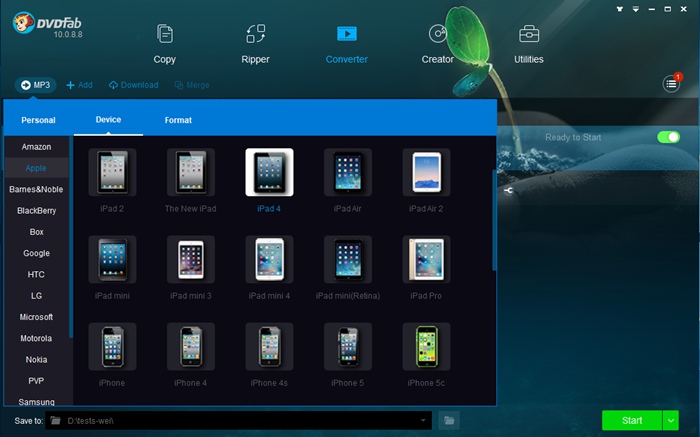Switch to the Format tab
Screen dimensions: 700x437
click(x=178, y=120)
